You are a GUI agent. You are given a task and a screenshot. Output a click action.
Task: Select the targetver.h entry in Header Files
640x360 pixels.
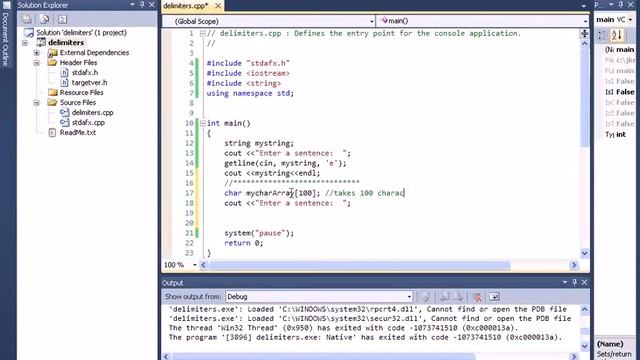click(89, 82)
